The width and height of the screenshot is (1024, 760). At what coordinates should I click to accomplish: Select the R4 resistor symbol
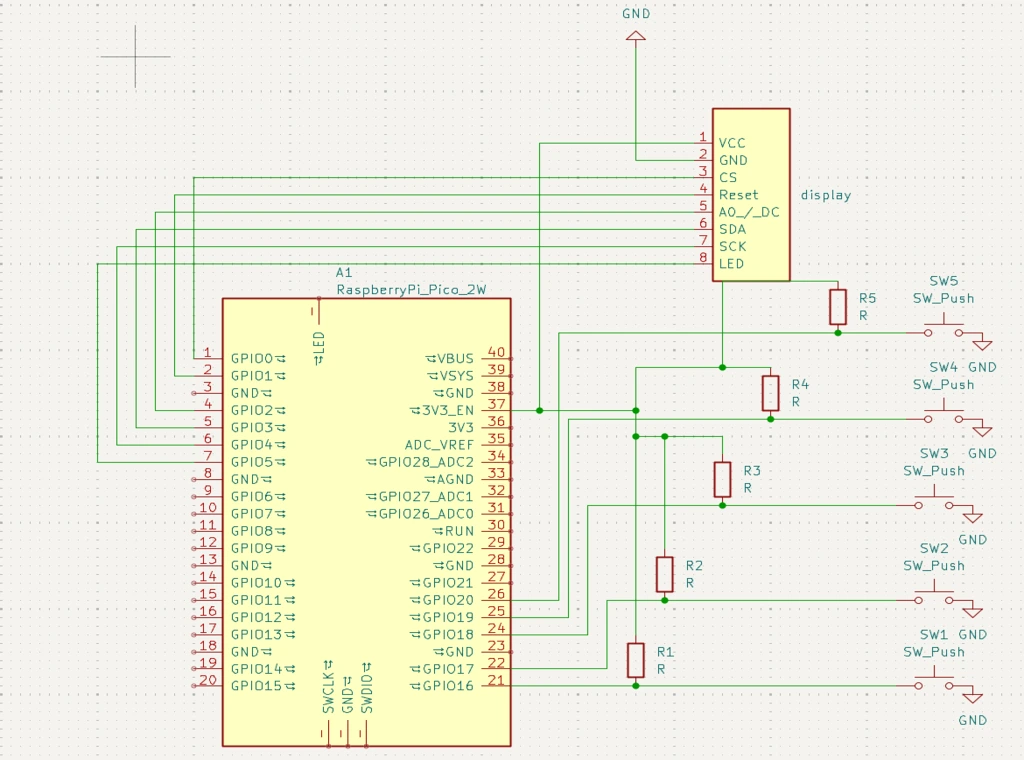[x=770, y=393]
